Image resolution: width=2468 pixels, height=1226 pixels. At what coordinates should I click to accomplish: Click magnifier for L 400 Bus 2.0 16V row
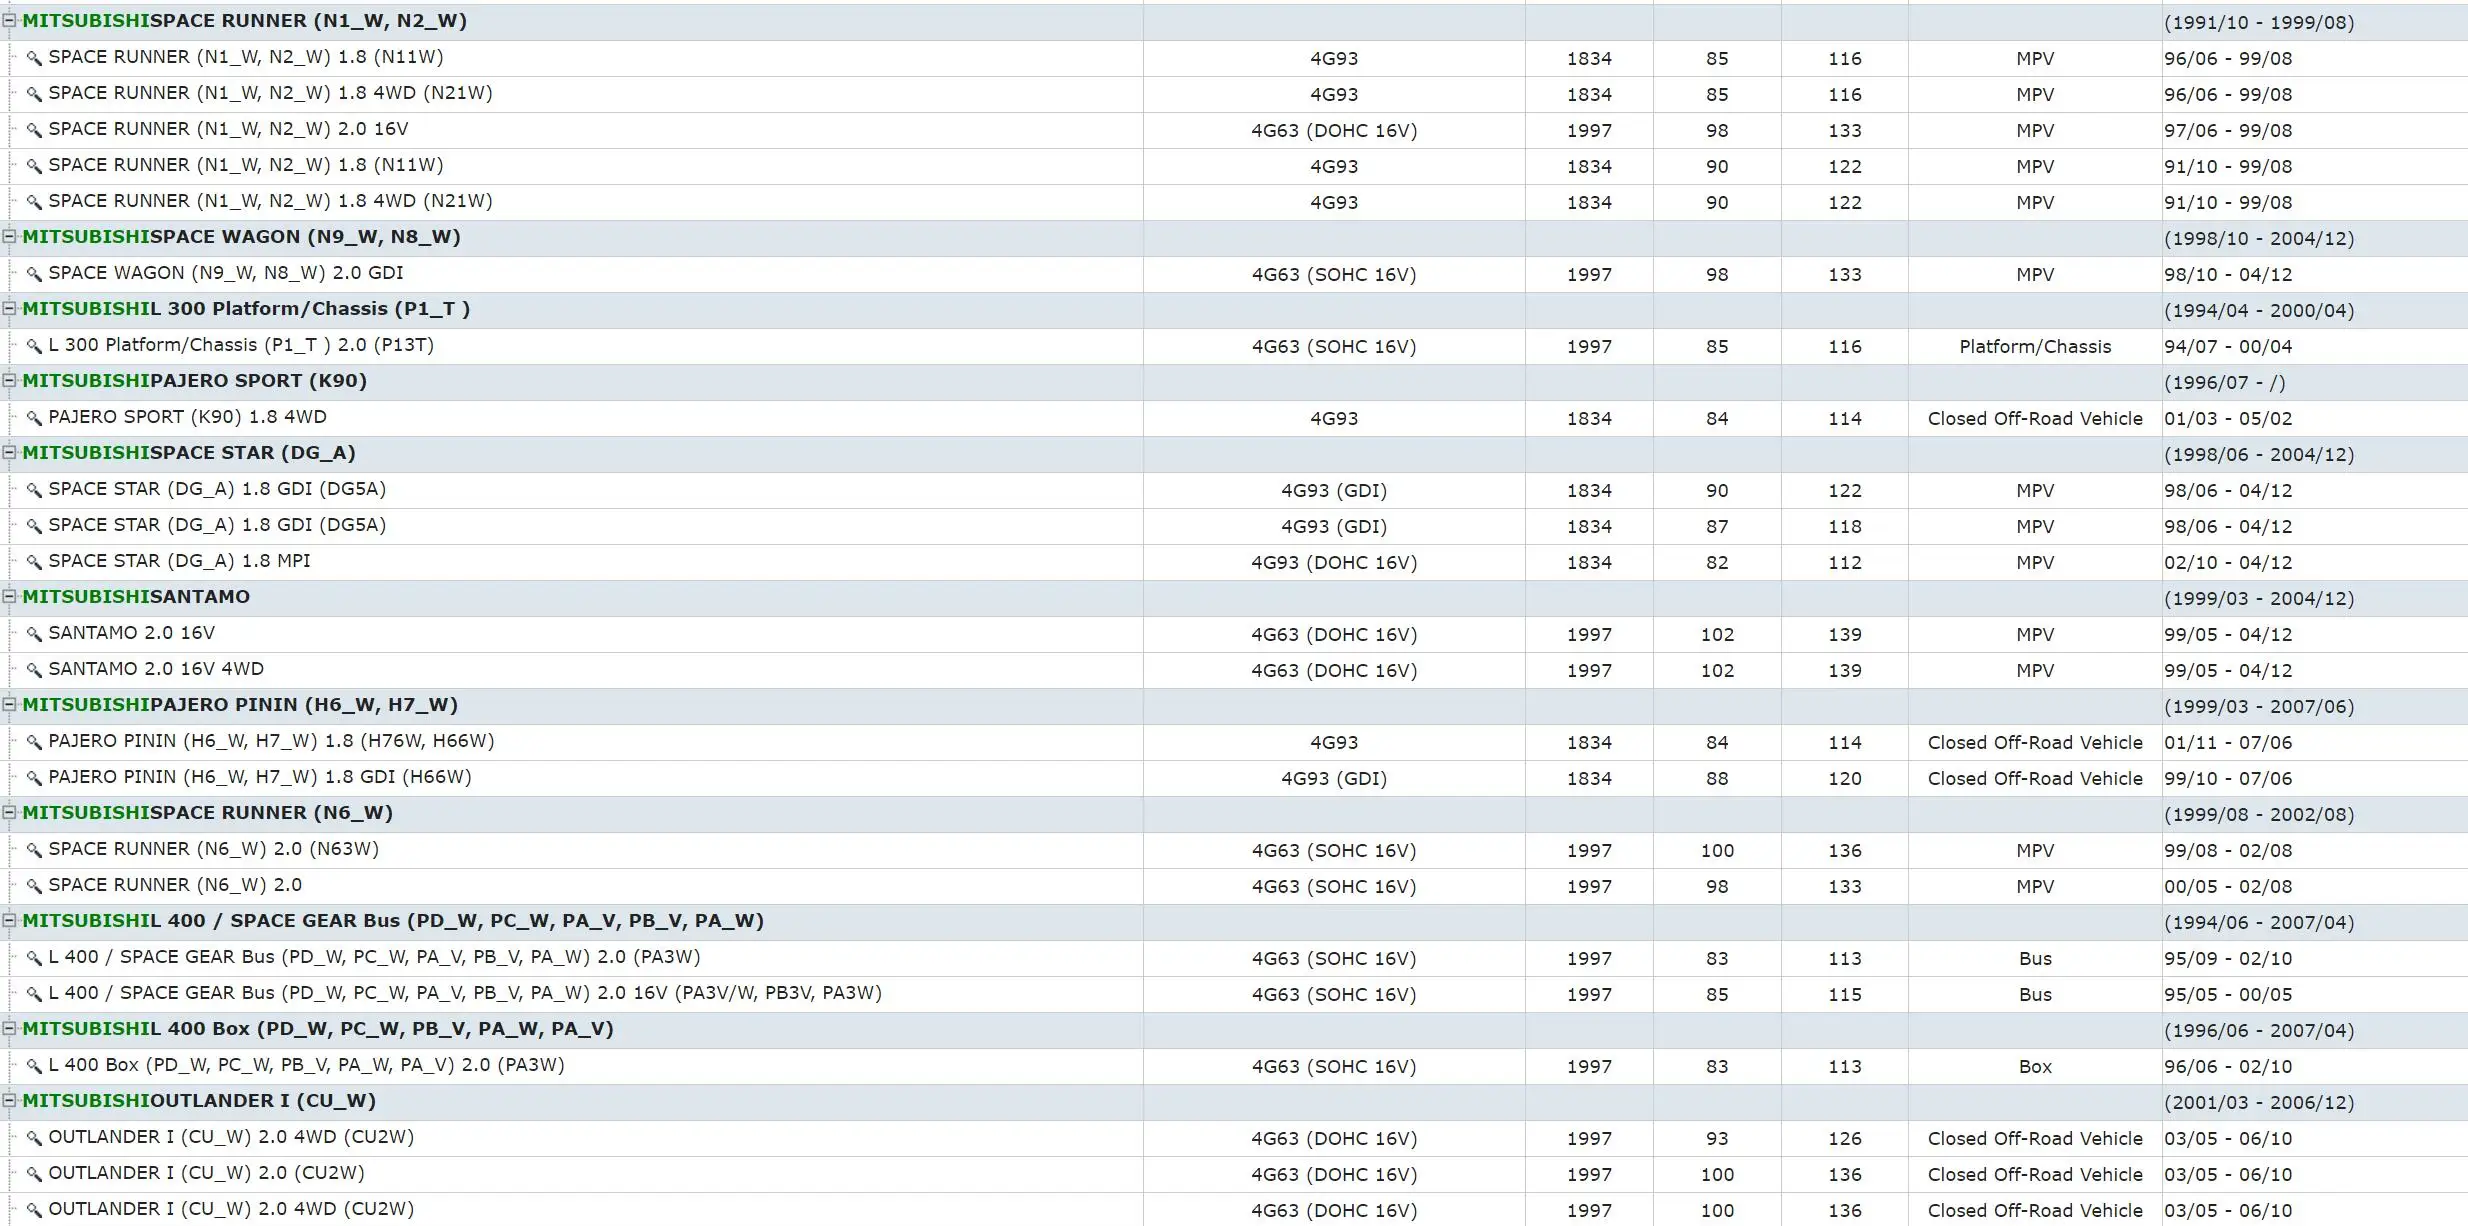click(x=34, y=994)
